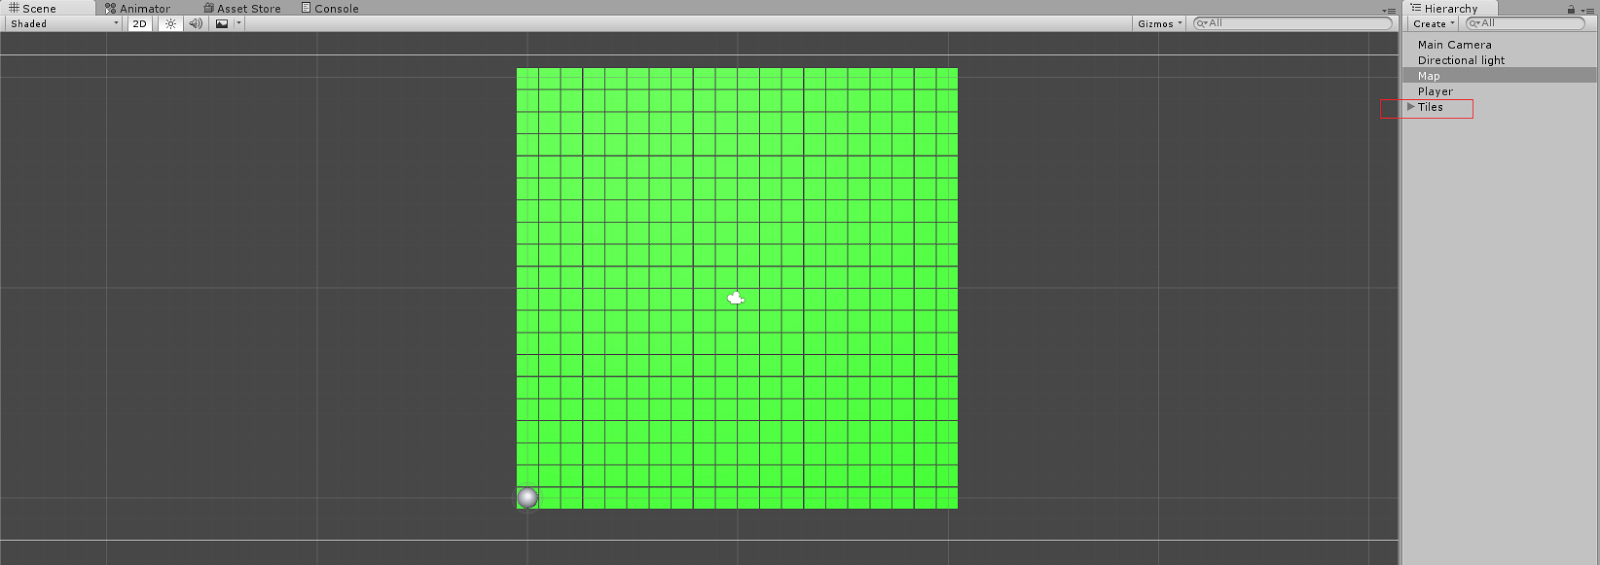Open the Shaded draw mode dropdown
Image resolution: width=1600 pixels, height=565 pixels.
coord(64,23)
